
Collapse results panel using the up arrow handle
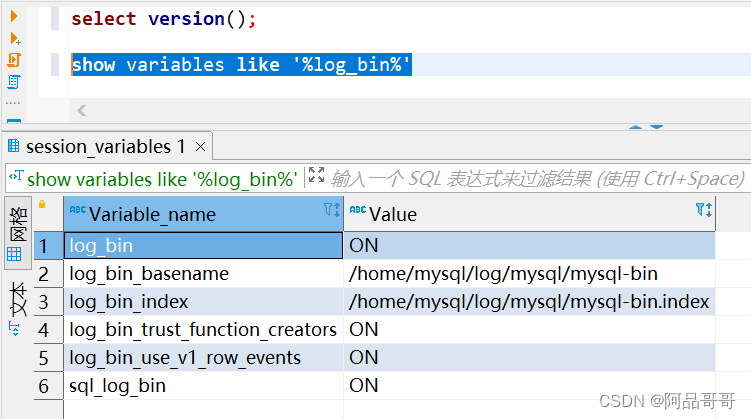pos(636,127)
